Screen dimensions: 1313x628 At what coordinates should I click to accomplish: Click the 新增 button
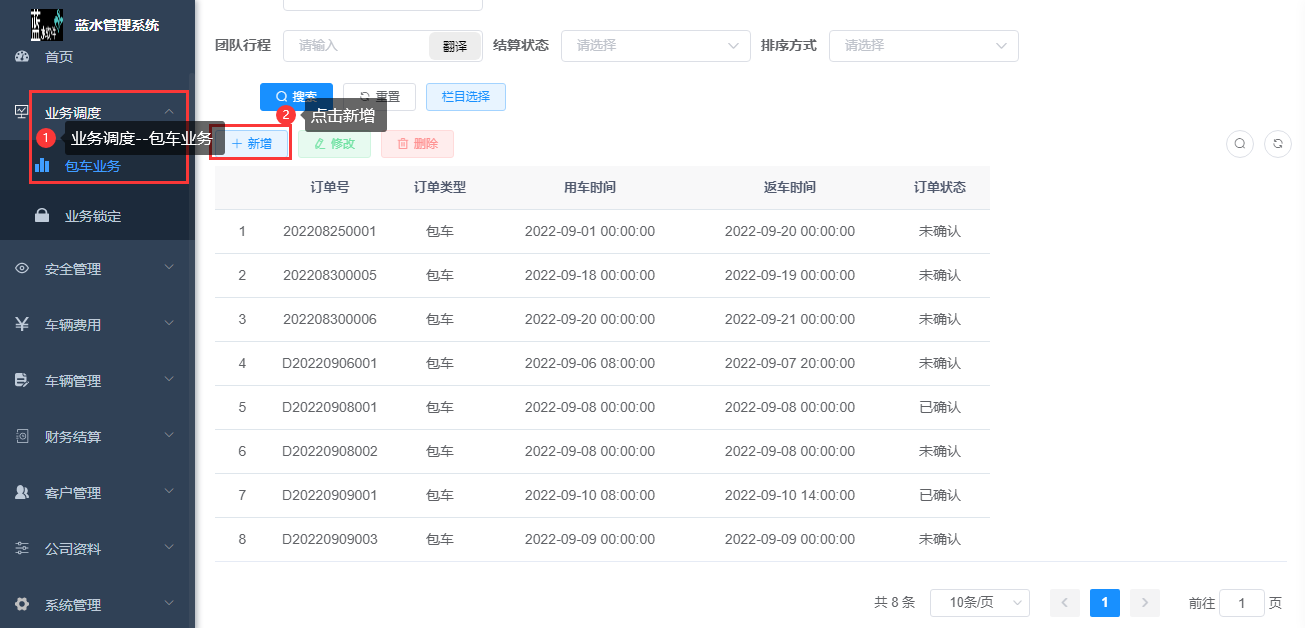(252, 144)
